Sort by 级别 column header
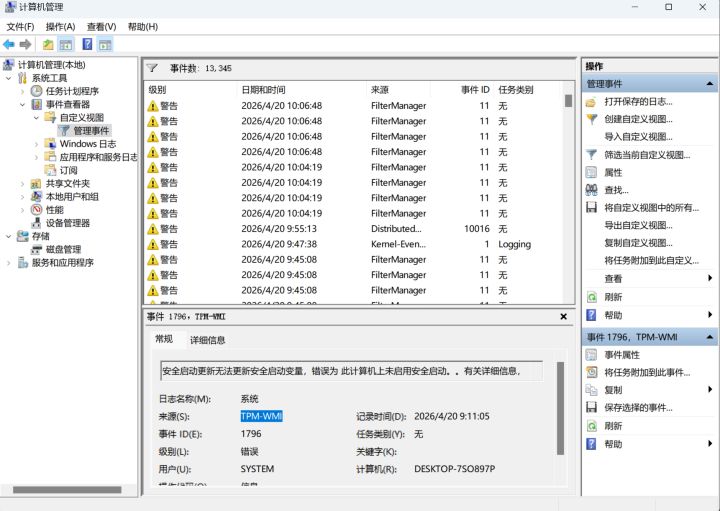Image resolution: width=720 pixels, height=511 pixels. tap(191, 90)
